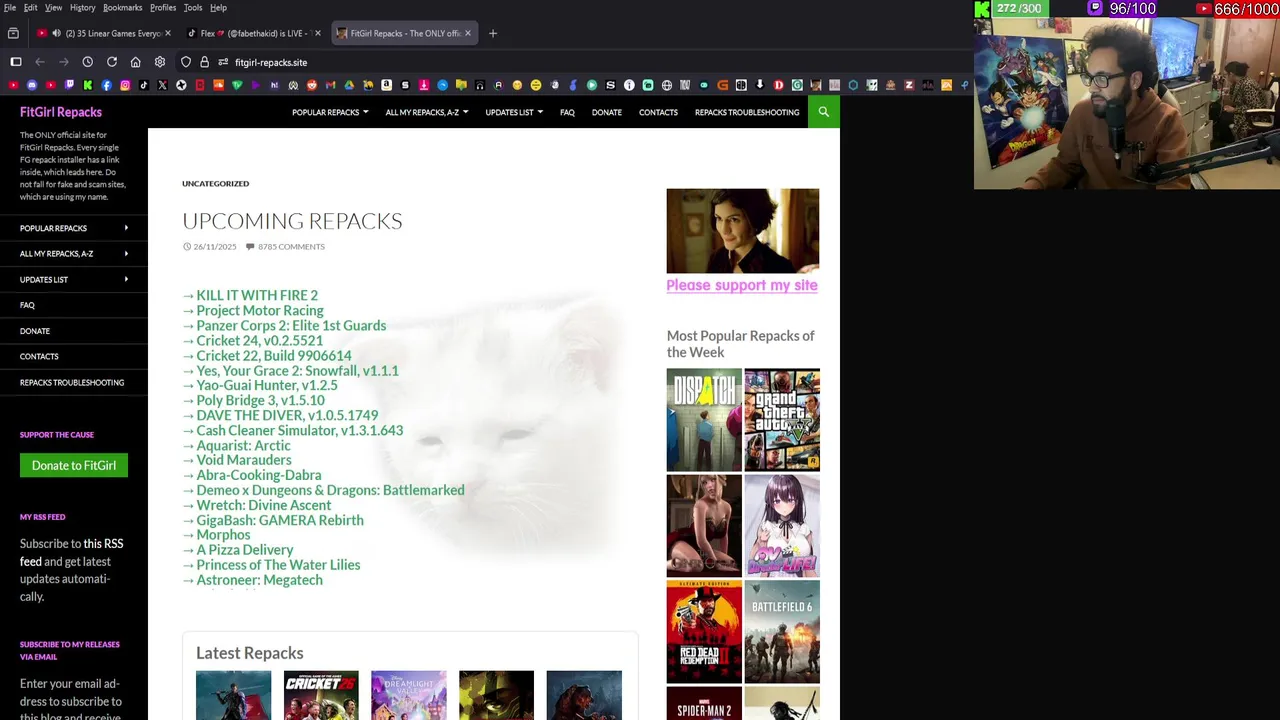Open Red Dead Redemption II repack thumbnail
The height and width of the screenshot is (720, 1280).
pyautogui.click(x=704, y=632)
